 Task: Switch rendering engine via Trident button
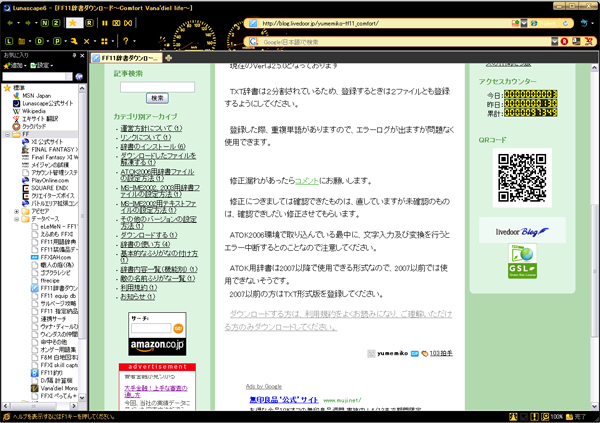pyautogui.click(x=543, y=23)
